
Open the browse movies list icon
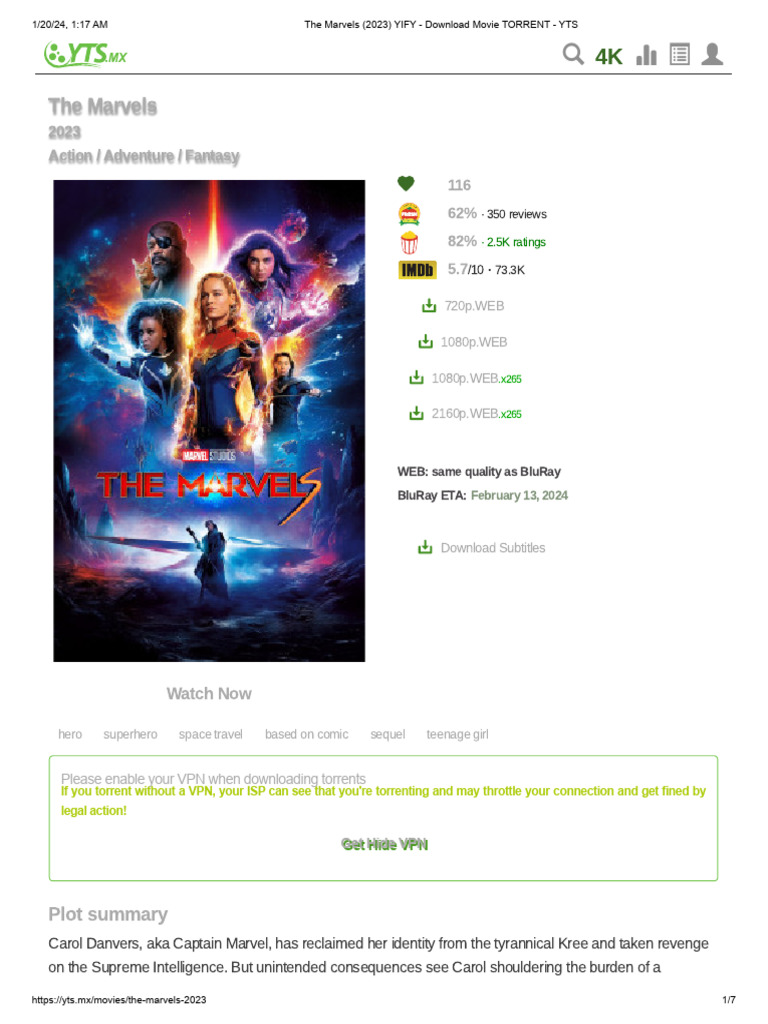[679, 54]
